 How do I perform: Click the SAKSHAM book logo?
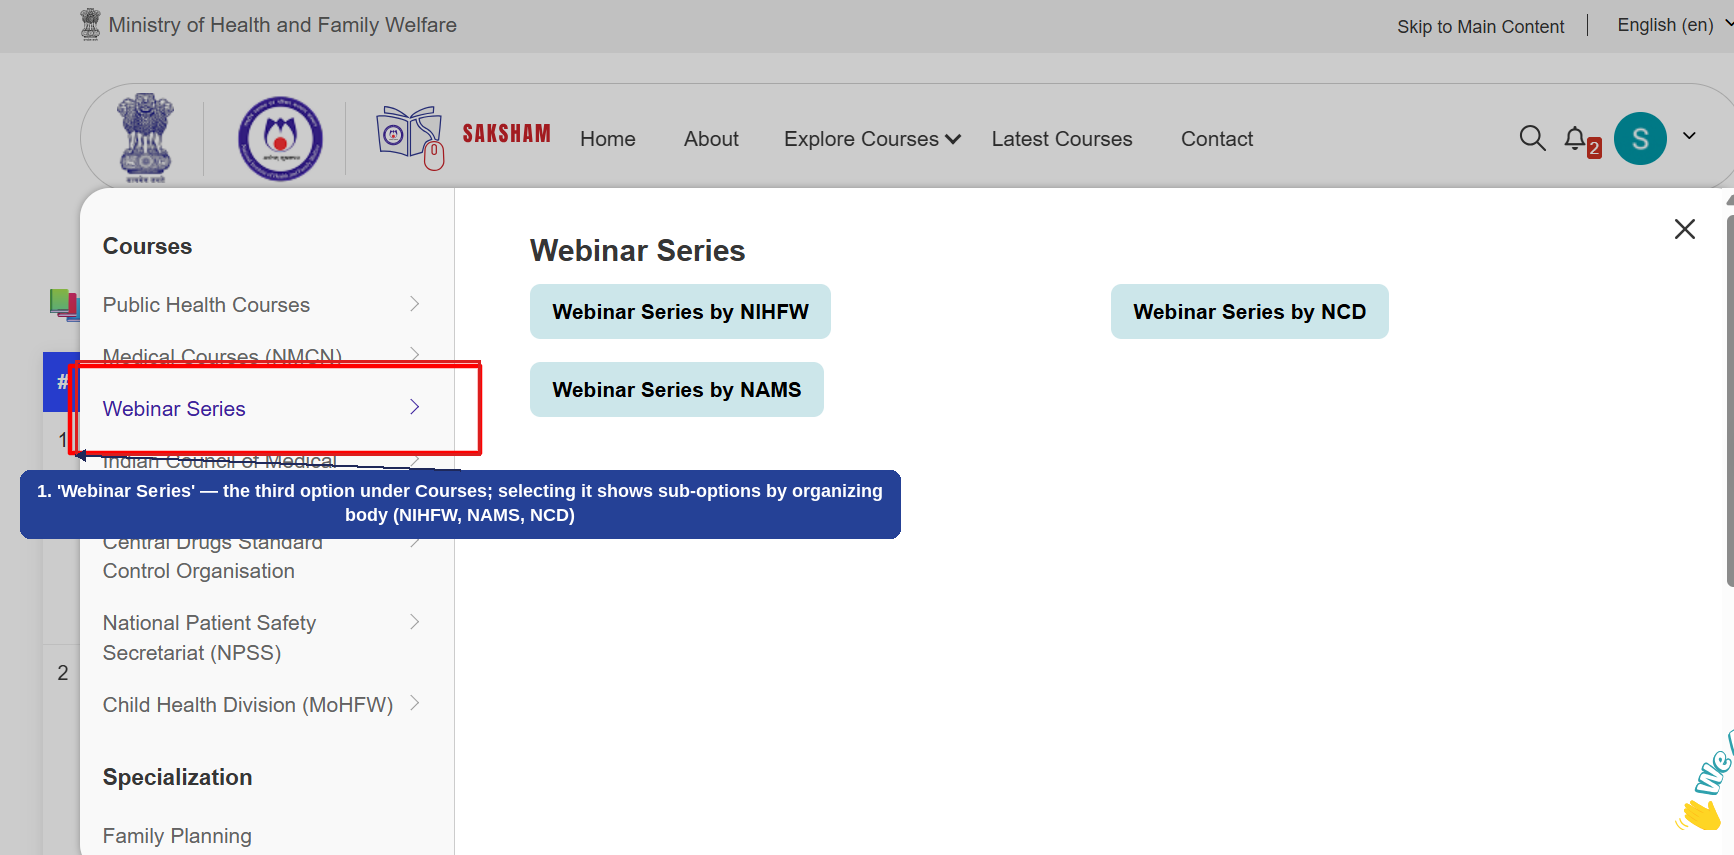tap(410, 137)
